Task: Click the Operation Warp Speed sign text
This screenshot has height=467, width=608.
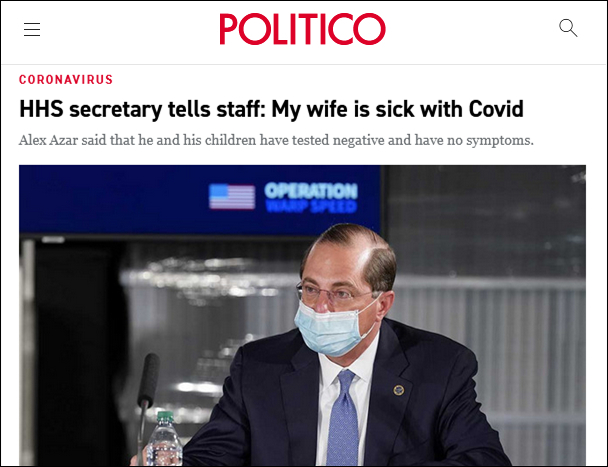Action: [x=311, y=197]
